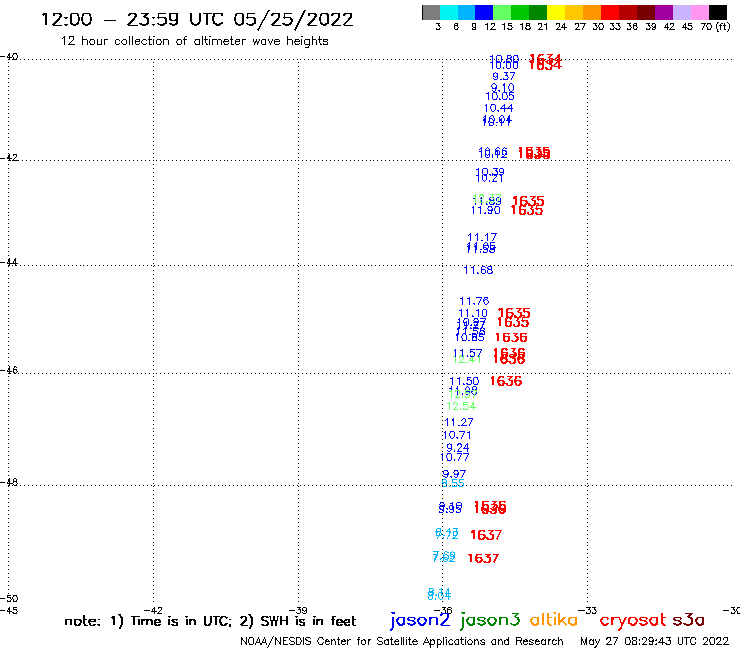Click the pure blue swatch between 9 and 12
The image size is (740, 650).
[484, 12]
